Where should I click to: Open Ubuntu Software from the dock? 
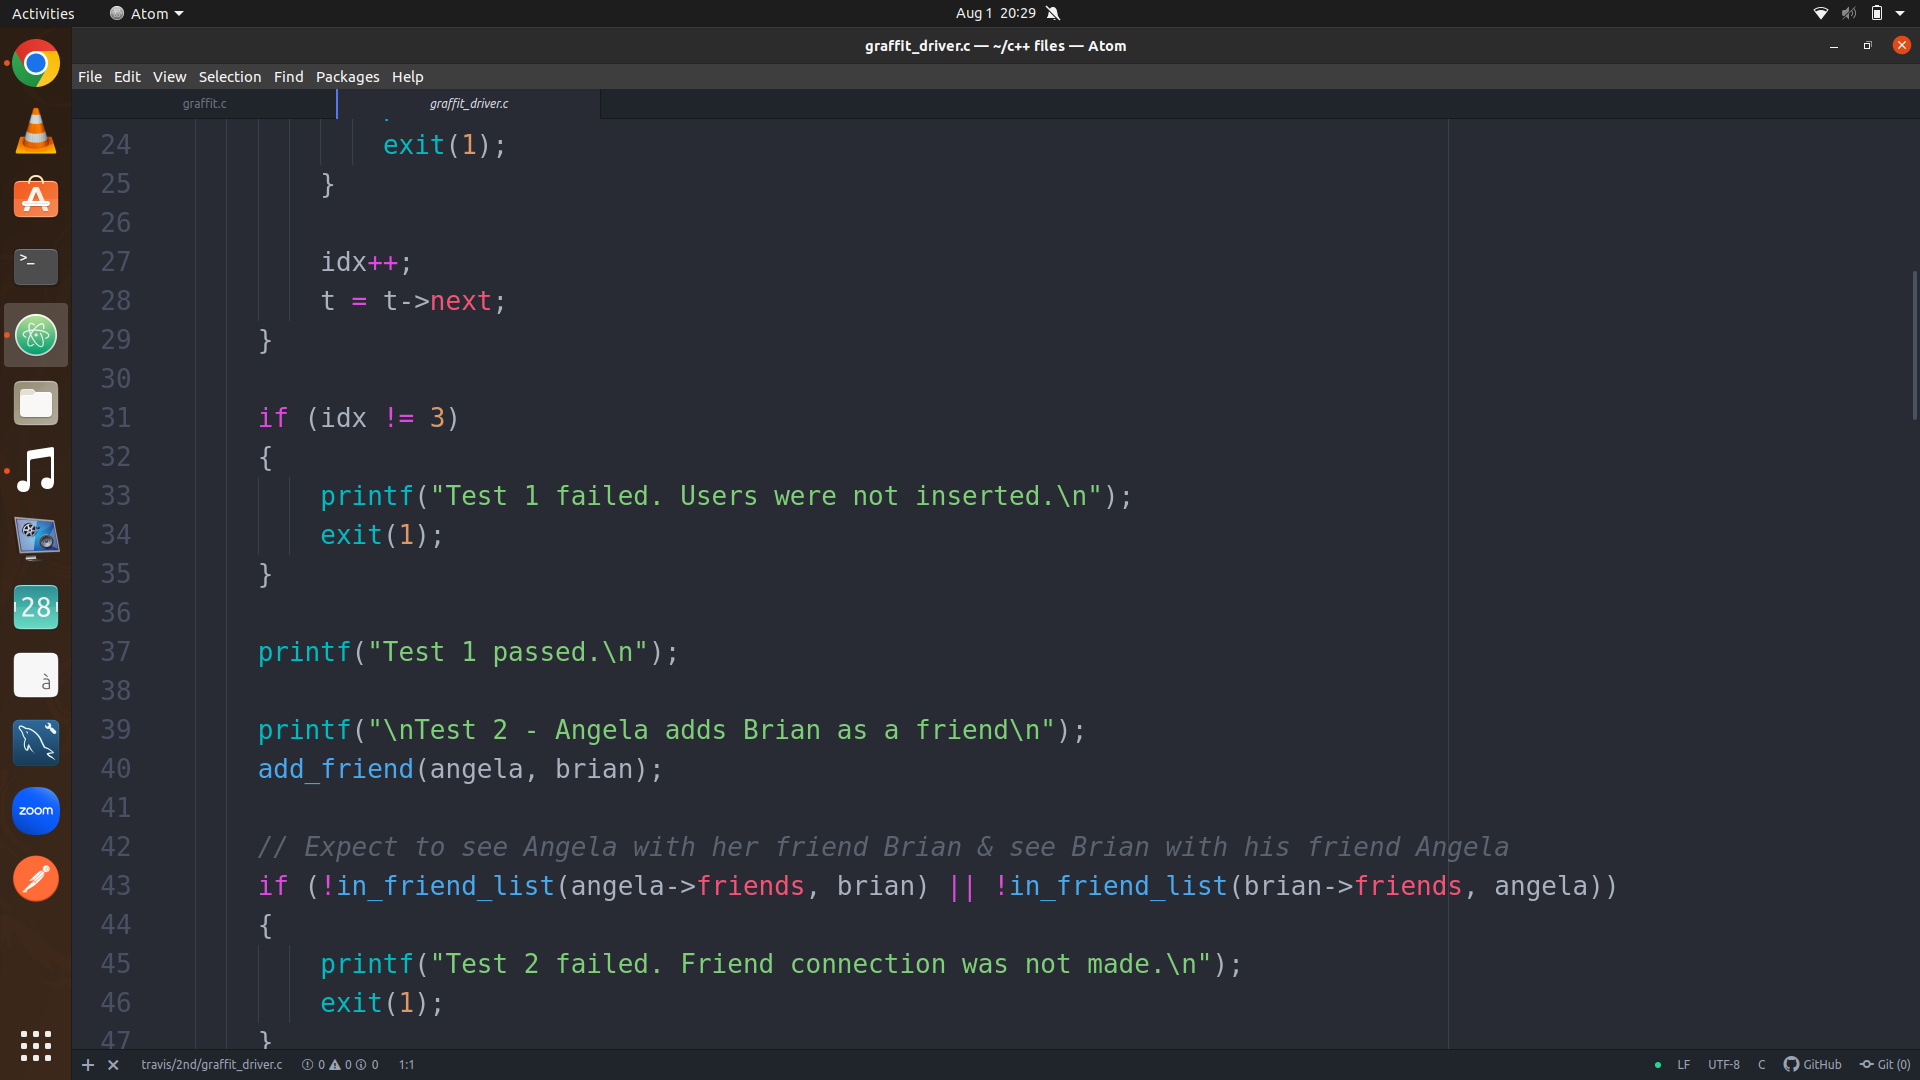(x=36, y=199)
